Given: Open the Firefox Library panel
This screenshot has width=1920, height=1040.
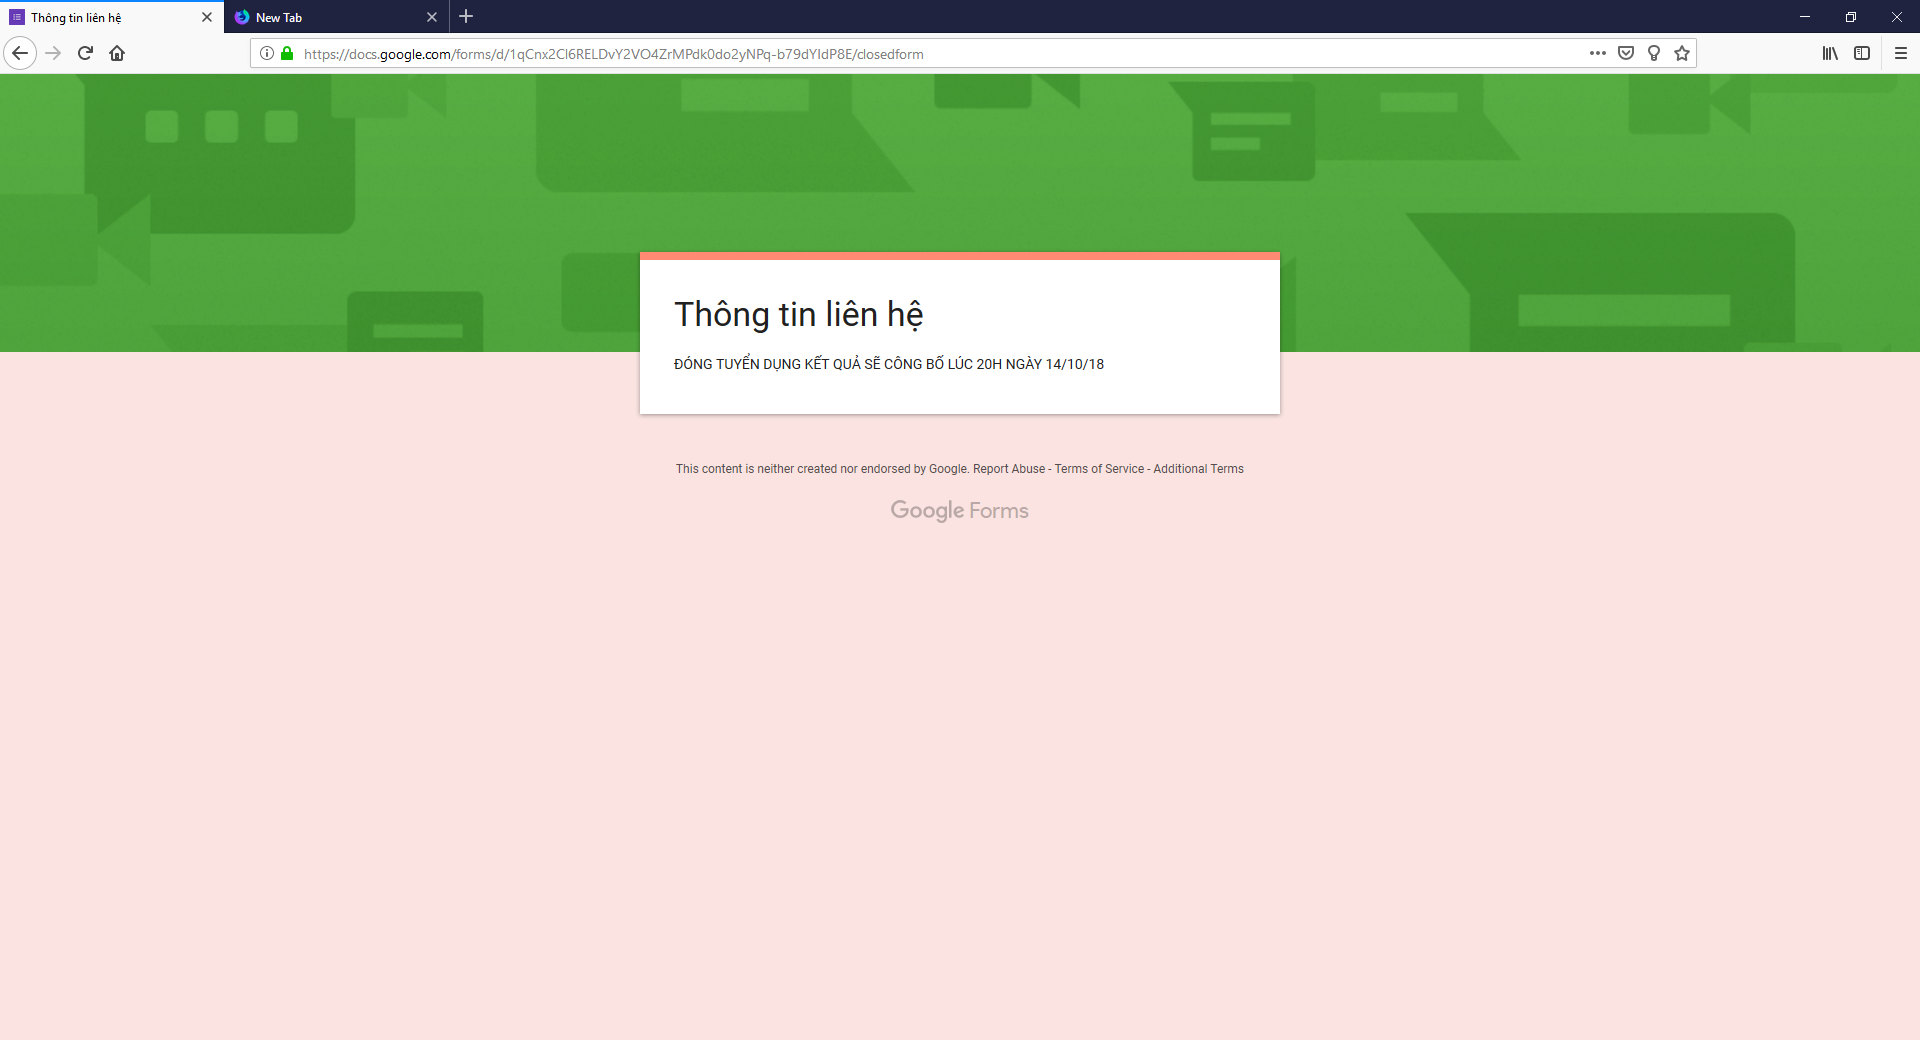Looking at the screenshot, I should [x=1830, y=53].
